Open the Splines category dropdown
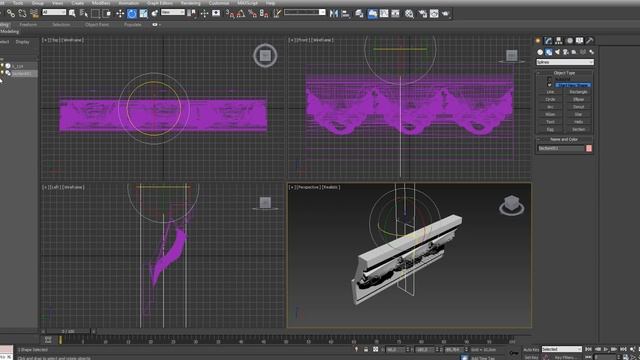Image resolution: width=640 pixels, height=360 pixels. tap(564, 62)
